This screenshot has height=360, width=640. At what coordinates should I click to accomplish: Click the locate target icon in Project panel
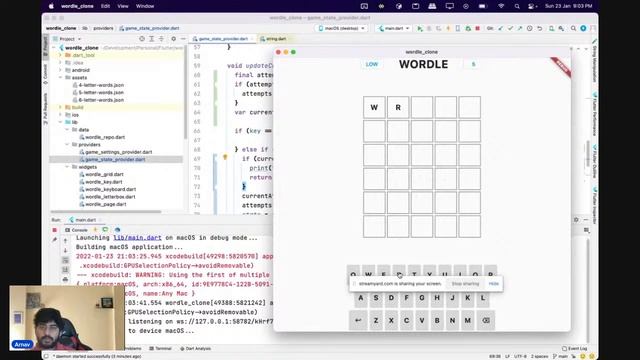click(x=142, y=39)
